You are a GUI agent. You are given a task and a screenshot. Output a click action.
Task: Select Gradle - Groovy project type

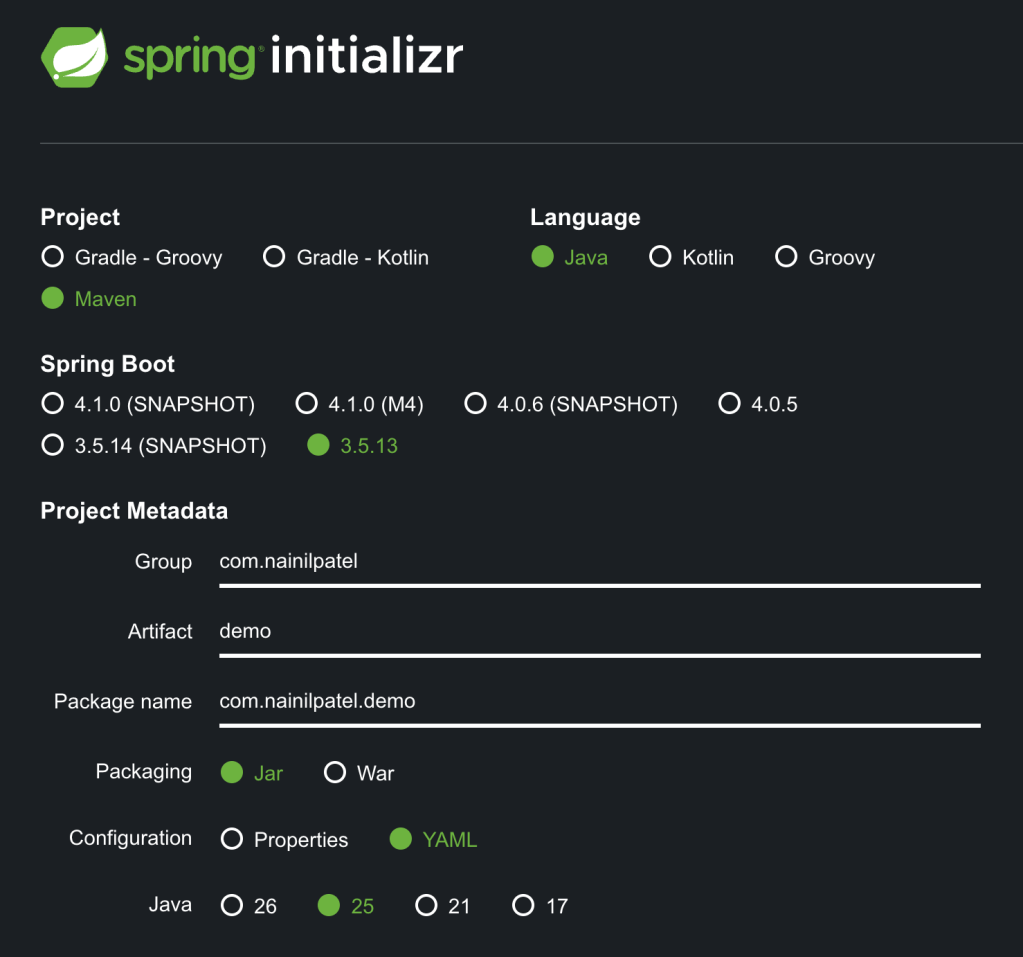pos(53,257)
